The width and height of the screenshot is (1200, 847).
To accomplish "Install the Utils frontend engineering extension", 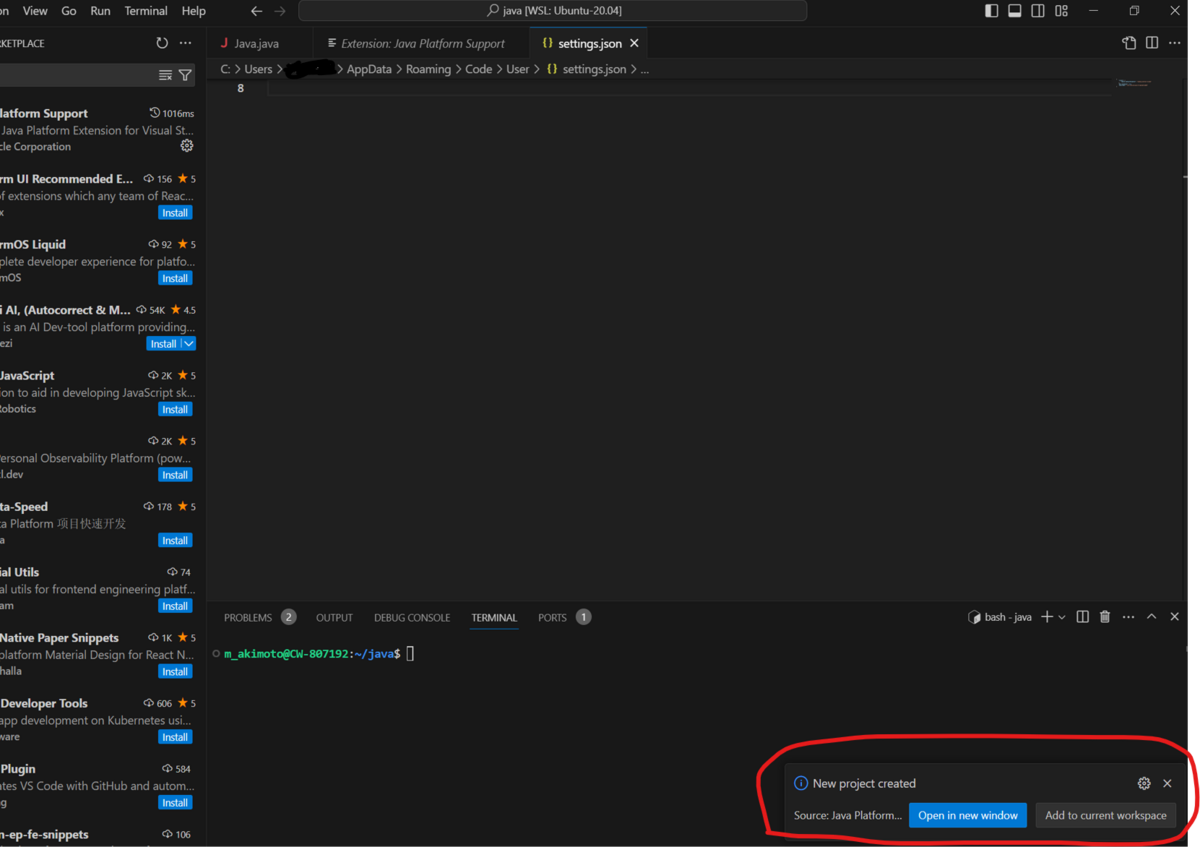I will [175, 606].
